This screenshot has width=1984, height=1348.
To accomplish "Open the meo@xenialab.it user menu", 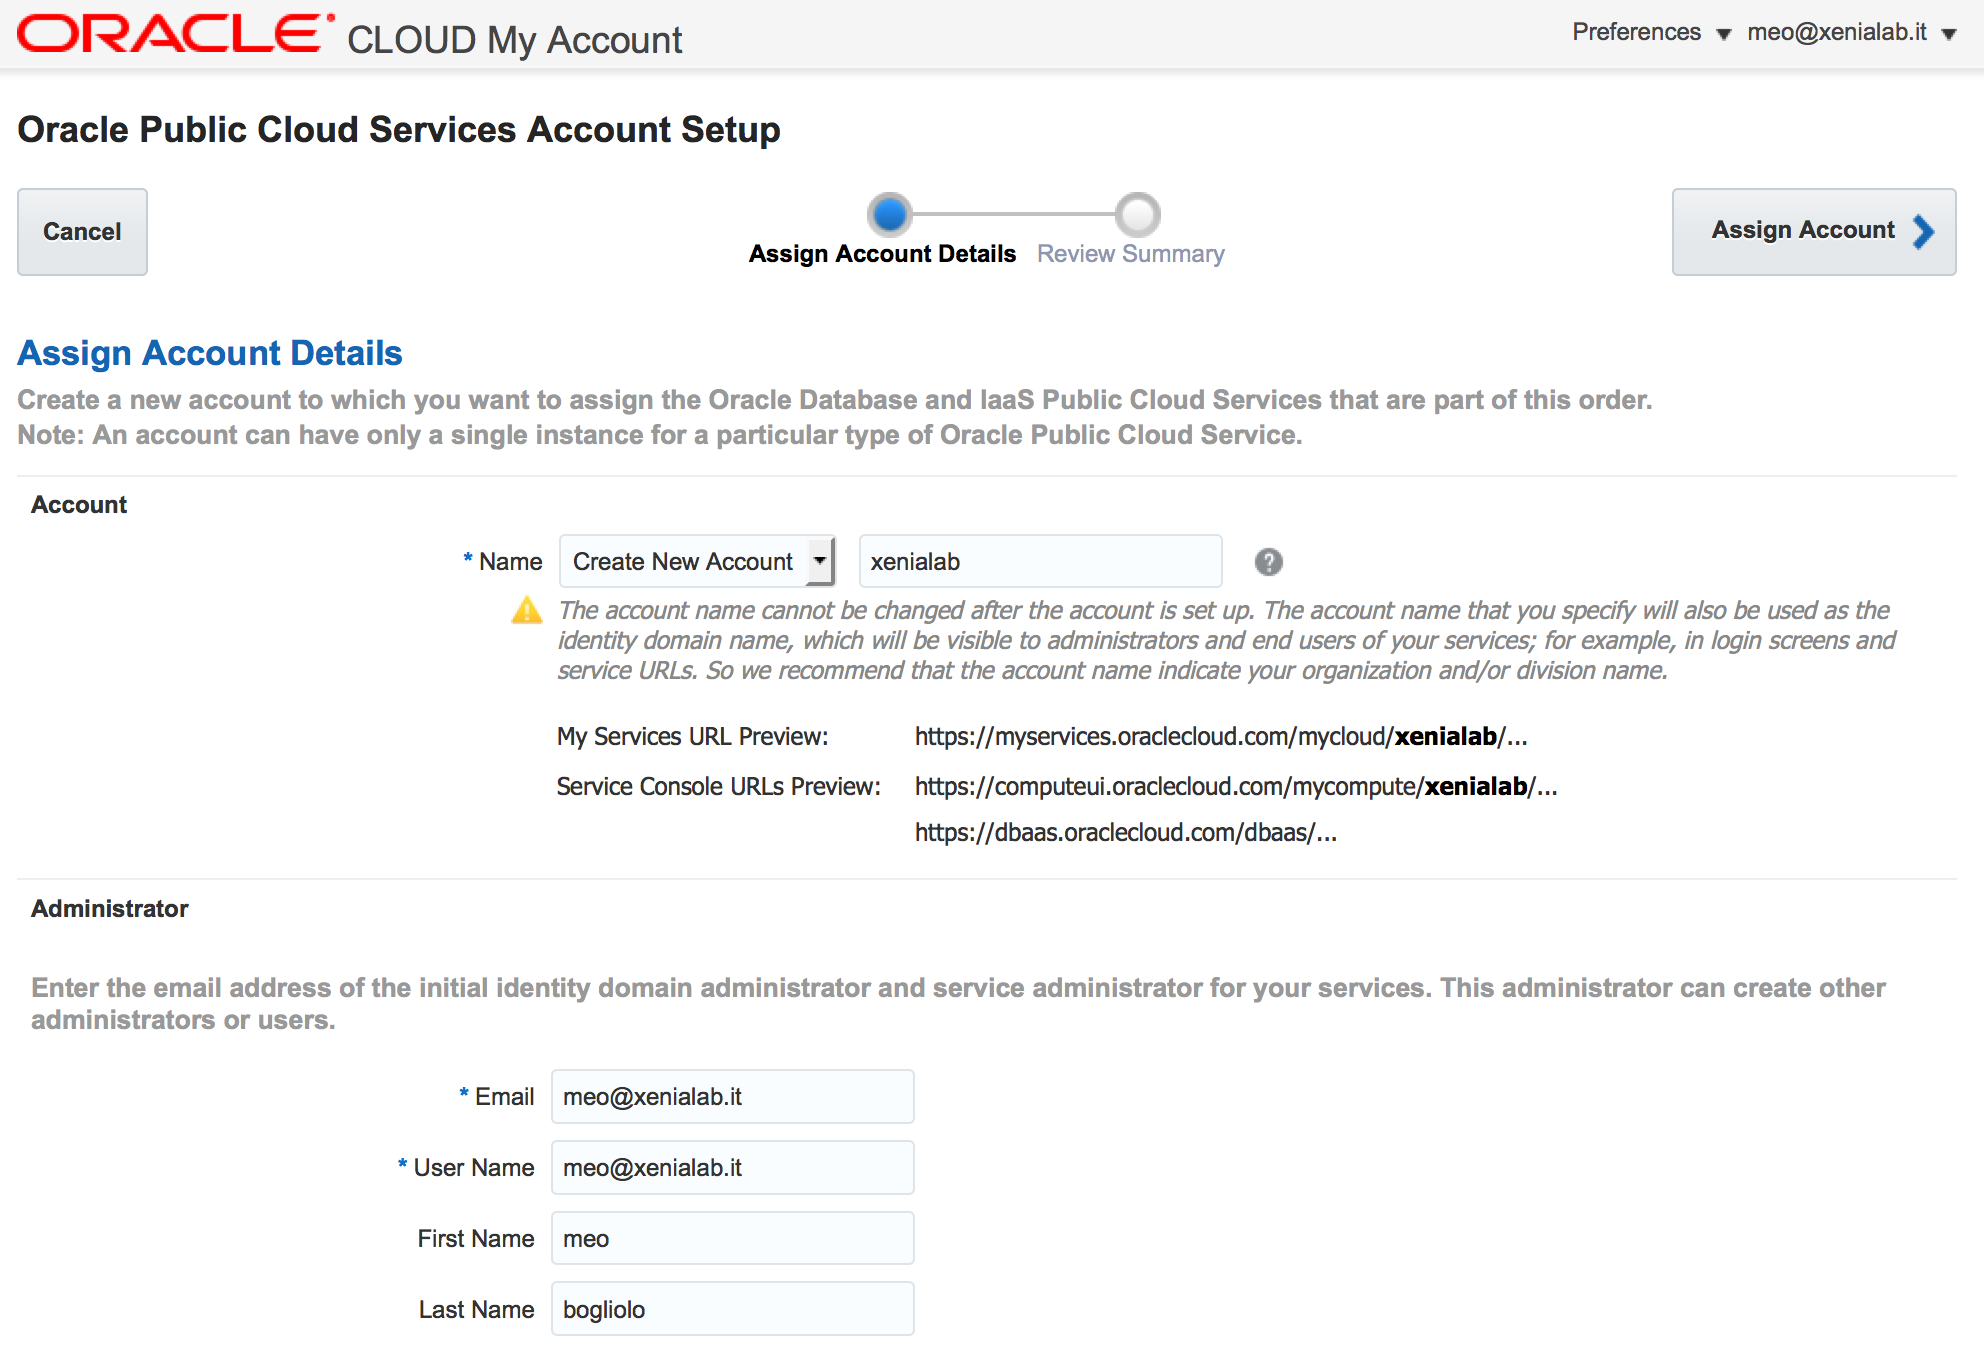I will 1851,33.
